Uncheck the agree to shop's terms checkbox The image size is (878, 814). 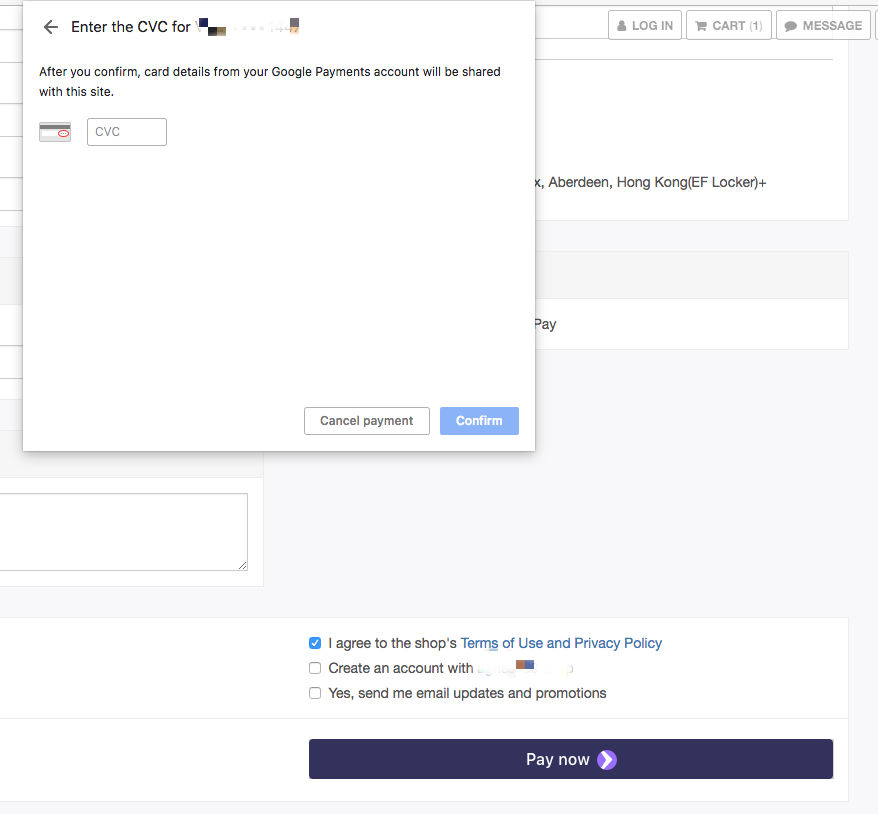(x=315, y=643)
